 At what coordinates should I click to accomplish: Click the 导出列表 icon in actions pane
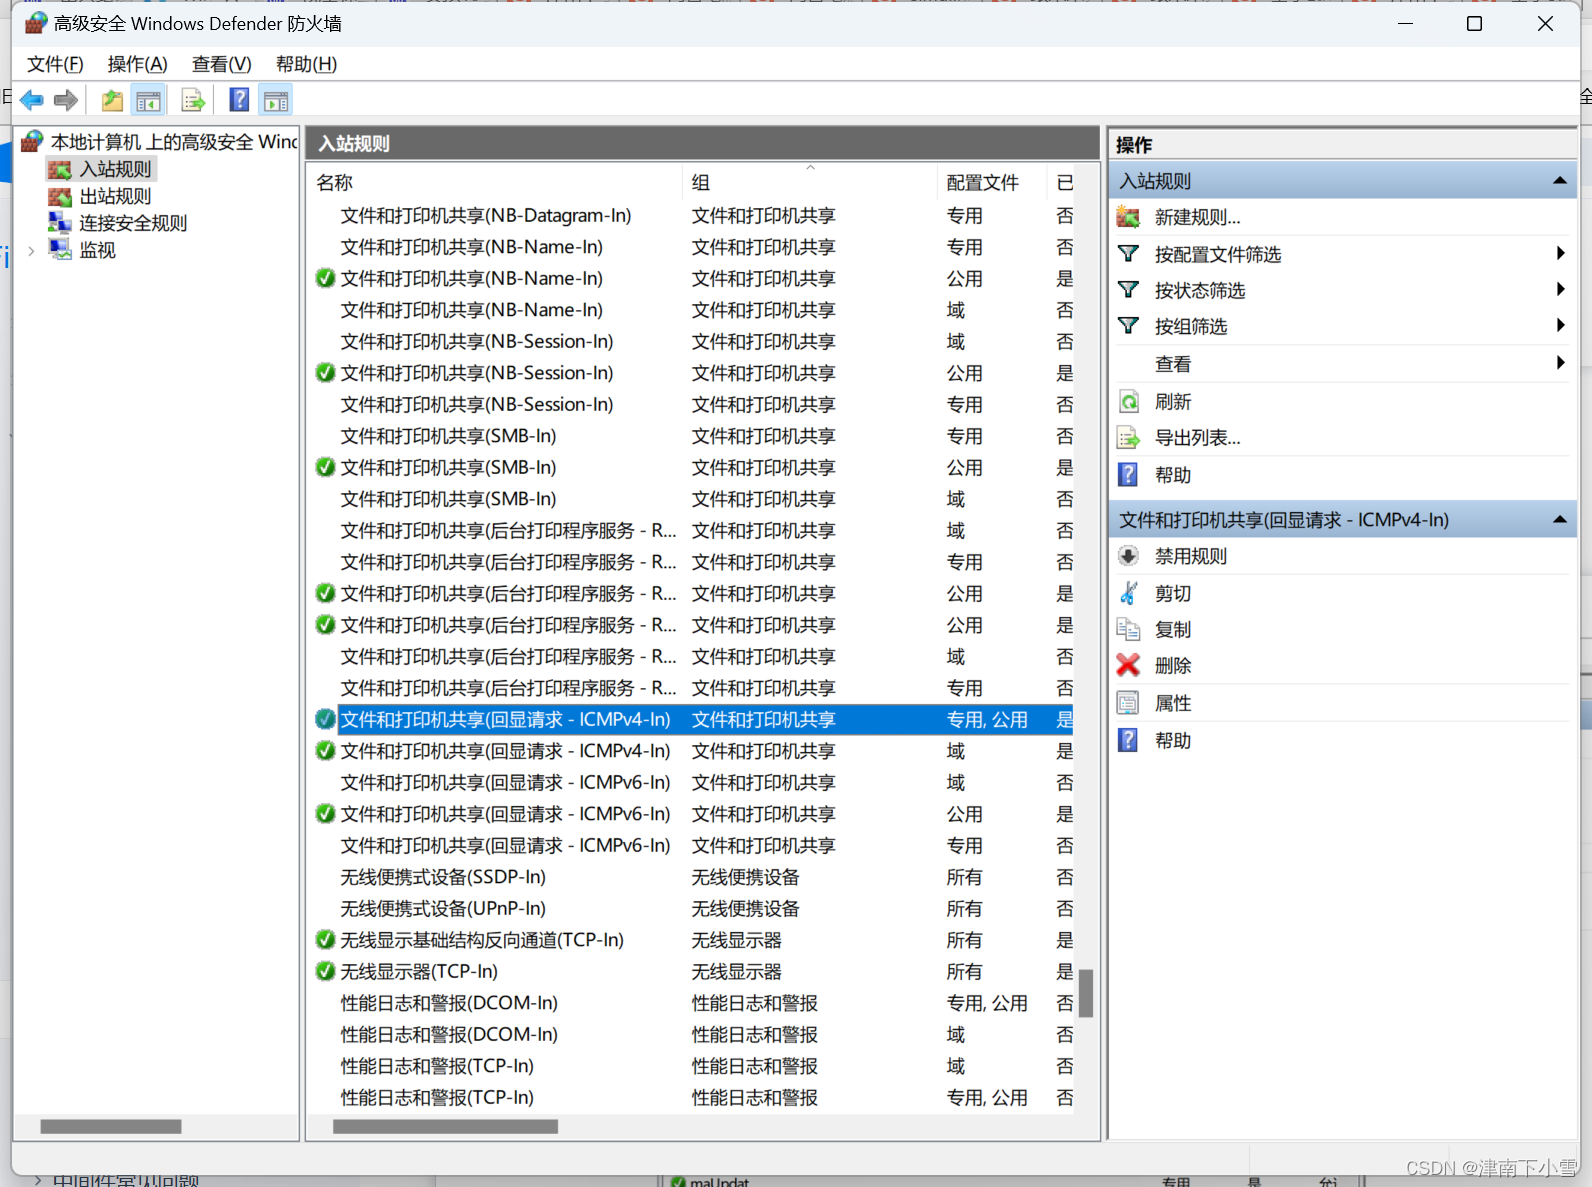tap(1128, 438)
